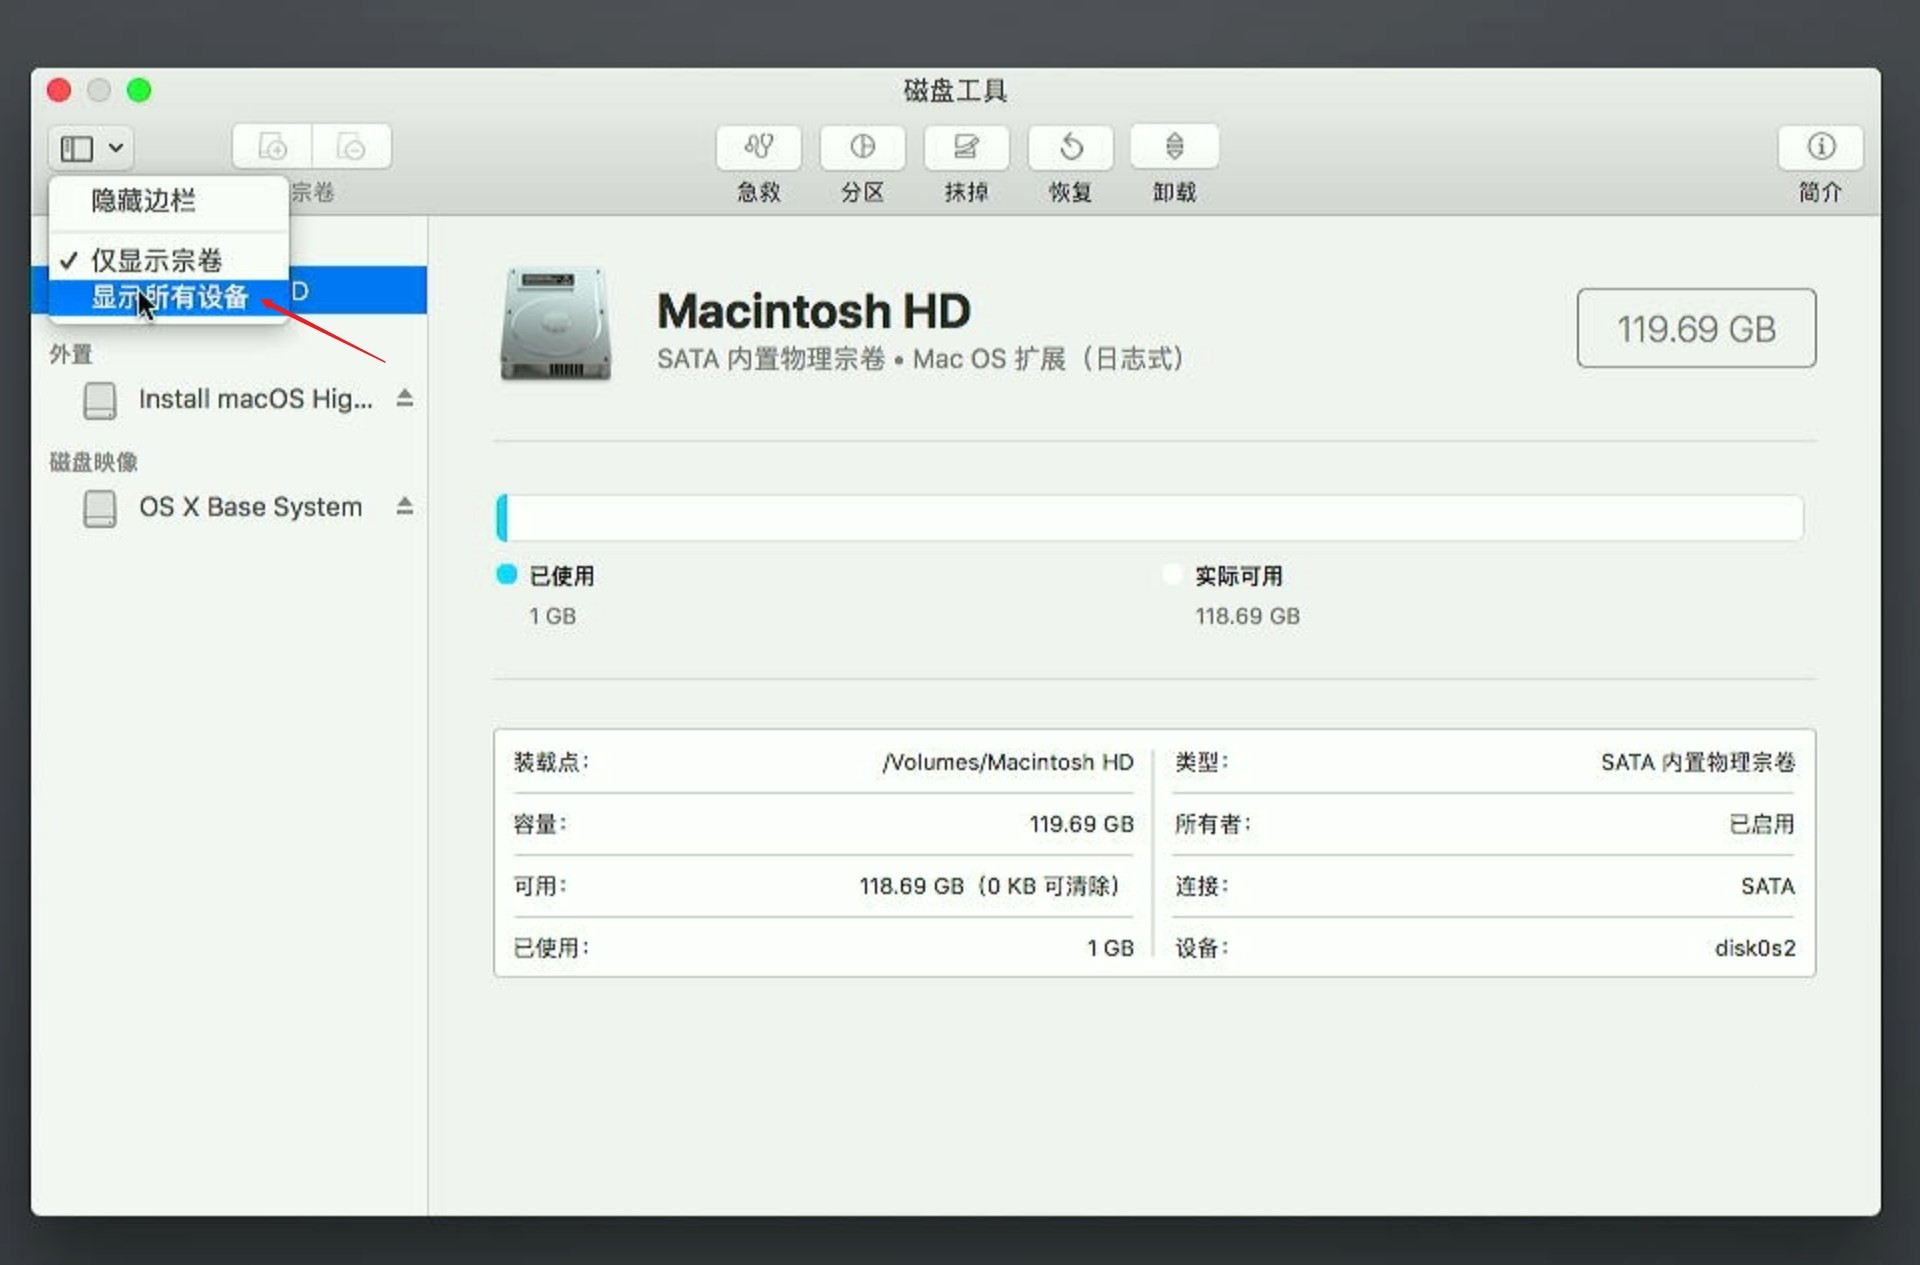Screen dimensions: 1920x1265
Task: Click the Partition (分区) toolbar icon
Action: coord(862,147)
